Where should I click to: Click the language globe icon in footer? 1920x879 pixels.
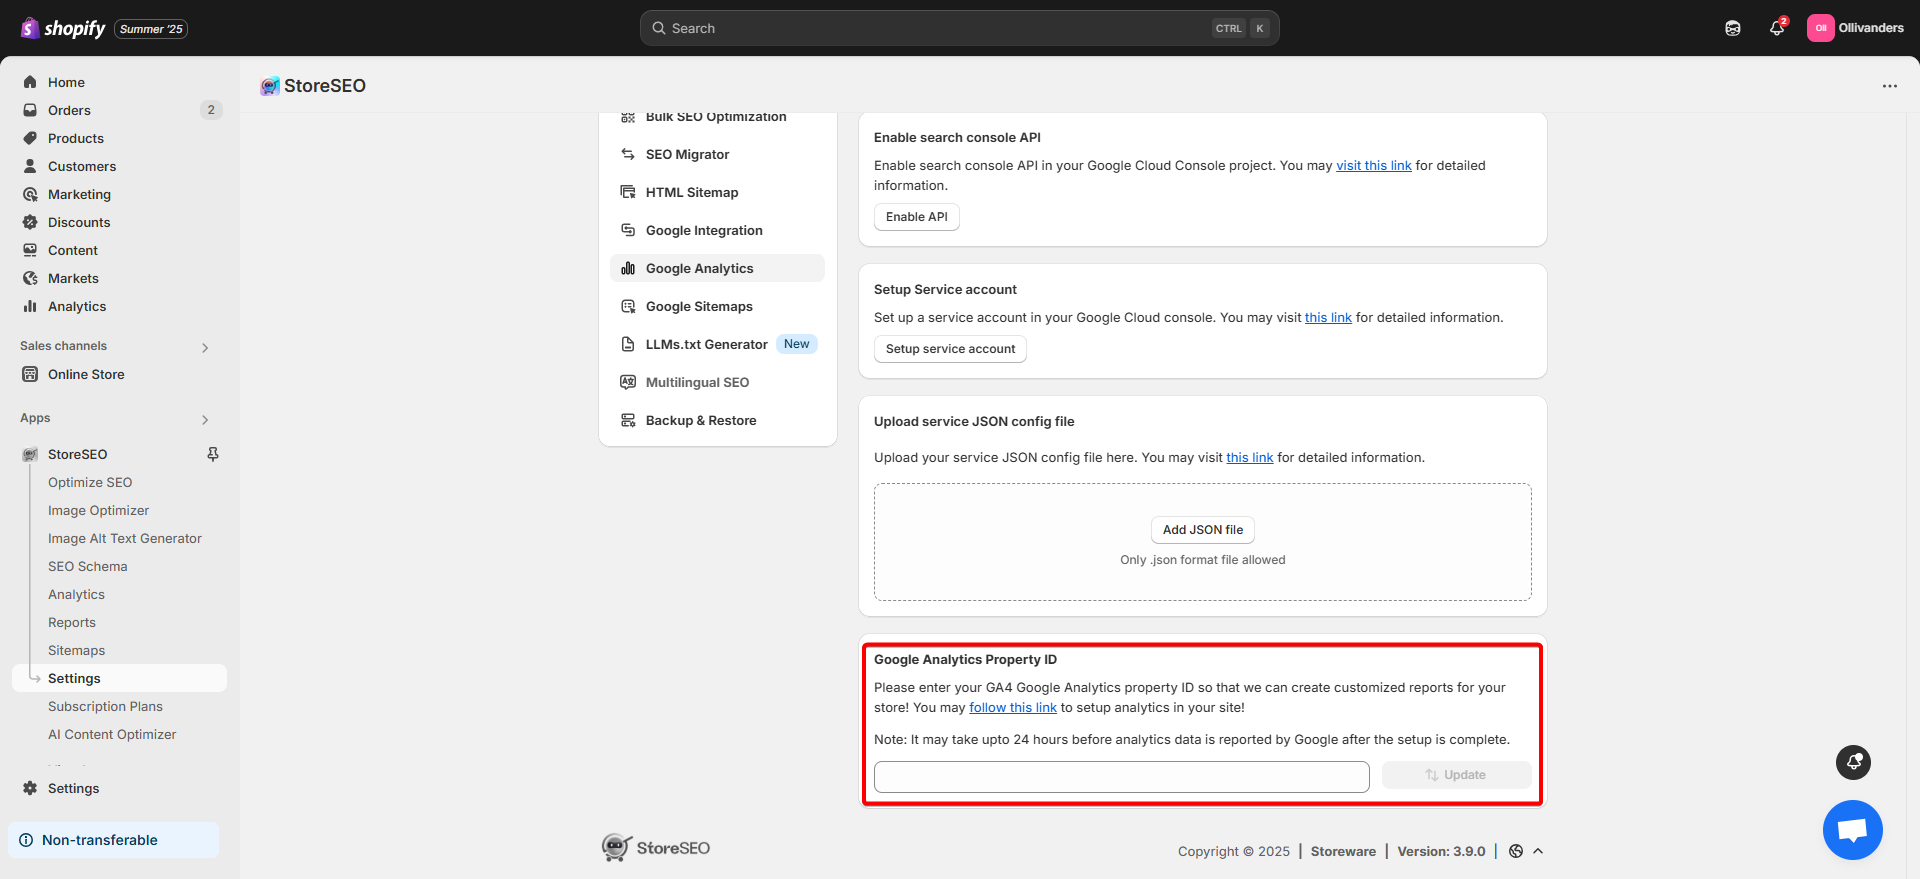(1516, 851)
